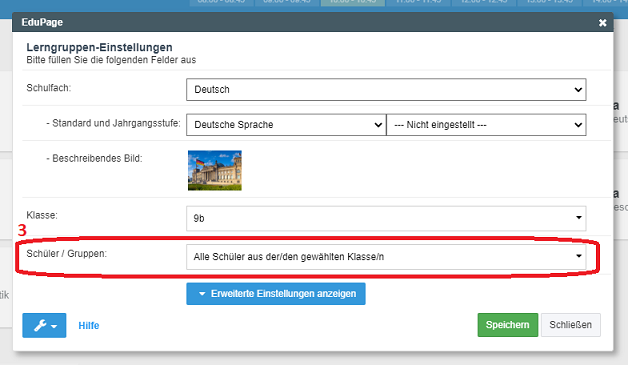Click the green Speichern button
The image size is (628, 365).
[507, 325]
